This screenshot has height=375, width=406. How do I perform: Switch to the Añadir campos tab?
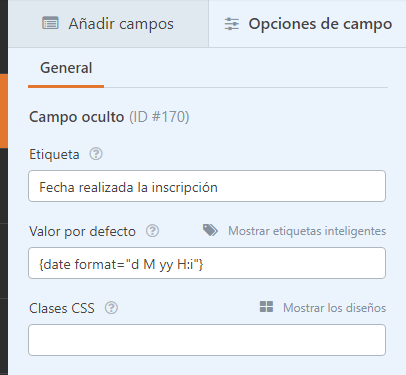(108, 24)
